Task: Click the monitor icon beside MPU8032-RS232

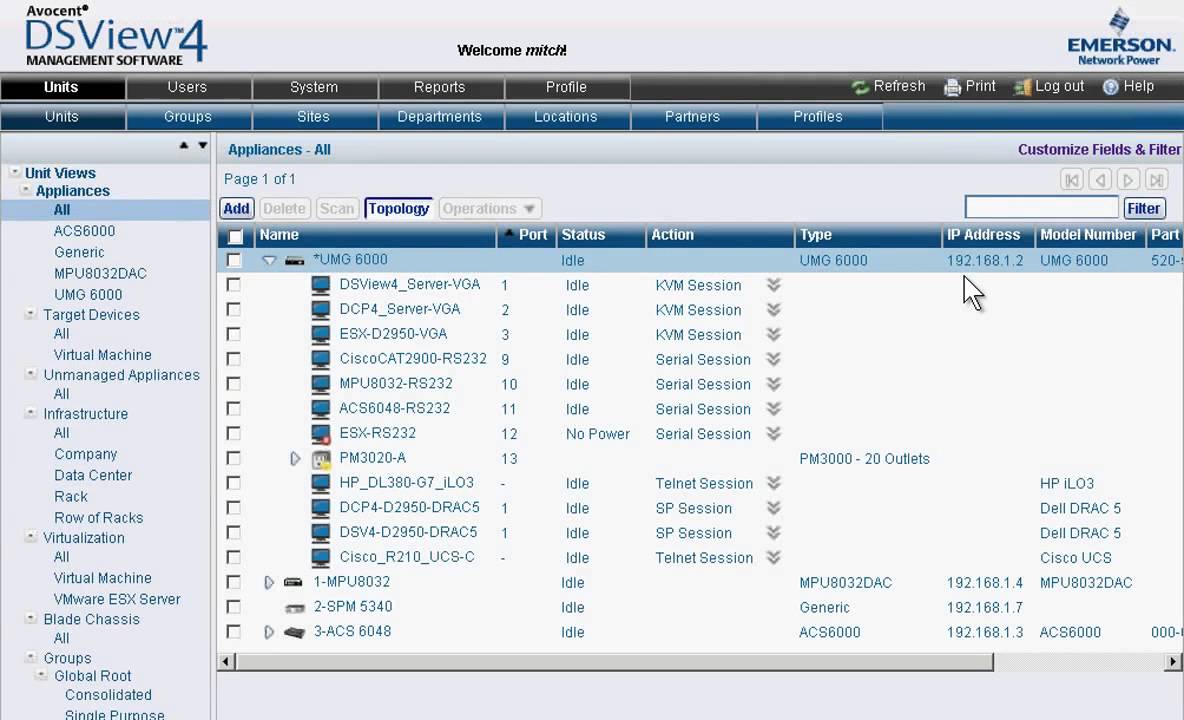Action: click(x=321, y=384)
